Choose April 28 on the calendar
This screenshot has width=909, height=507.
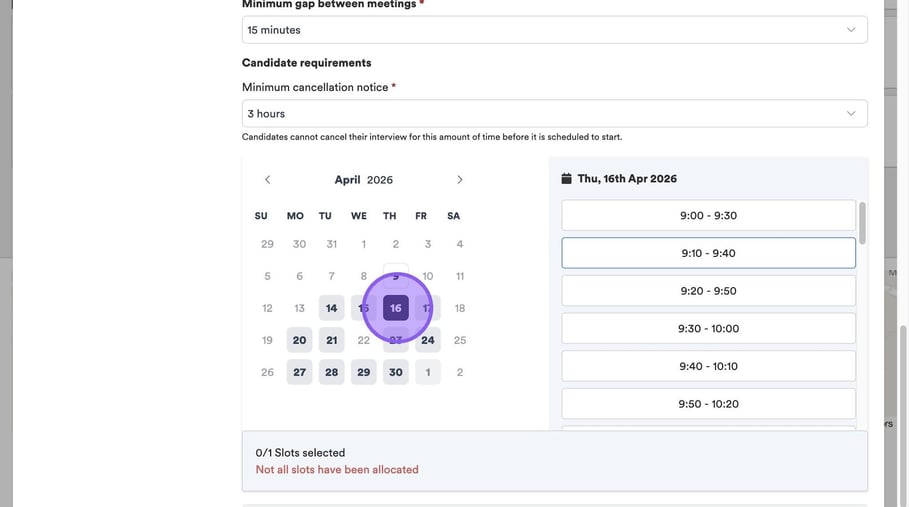331,372
